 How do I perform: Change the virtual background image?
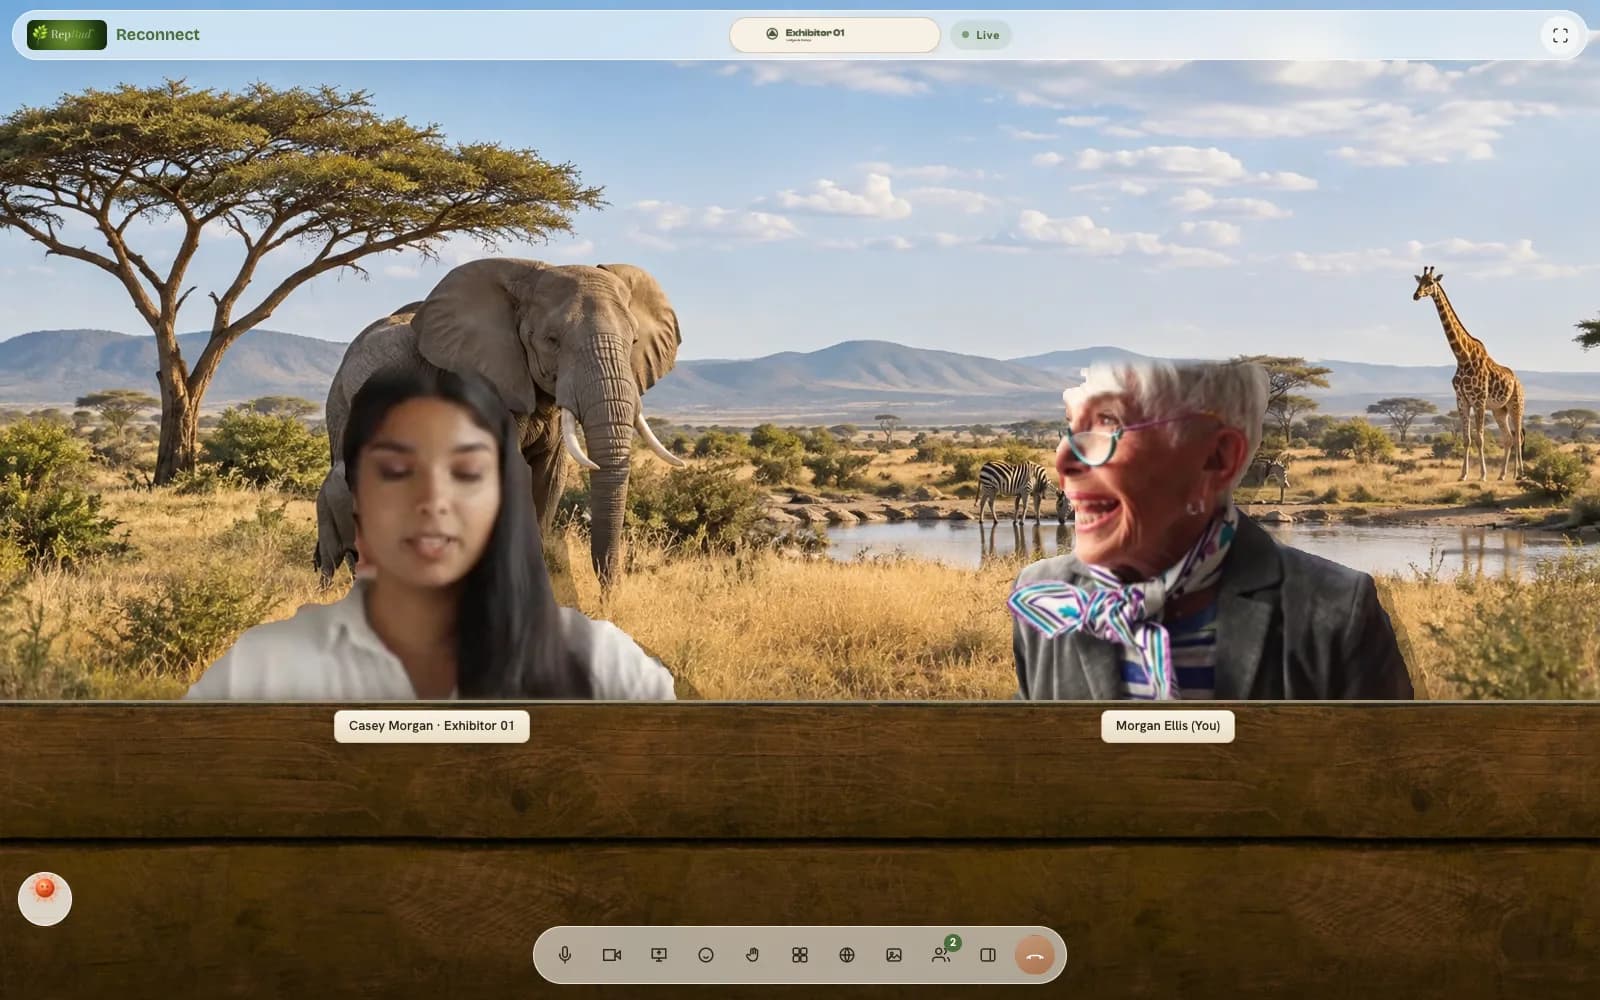pos(894,955)
